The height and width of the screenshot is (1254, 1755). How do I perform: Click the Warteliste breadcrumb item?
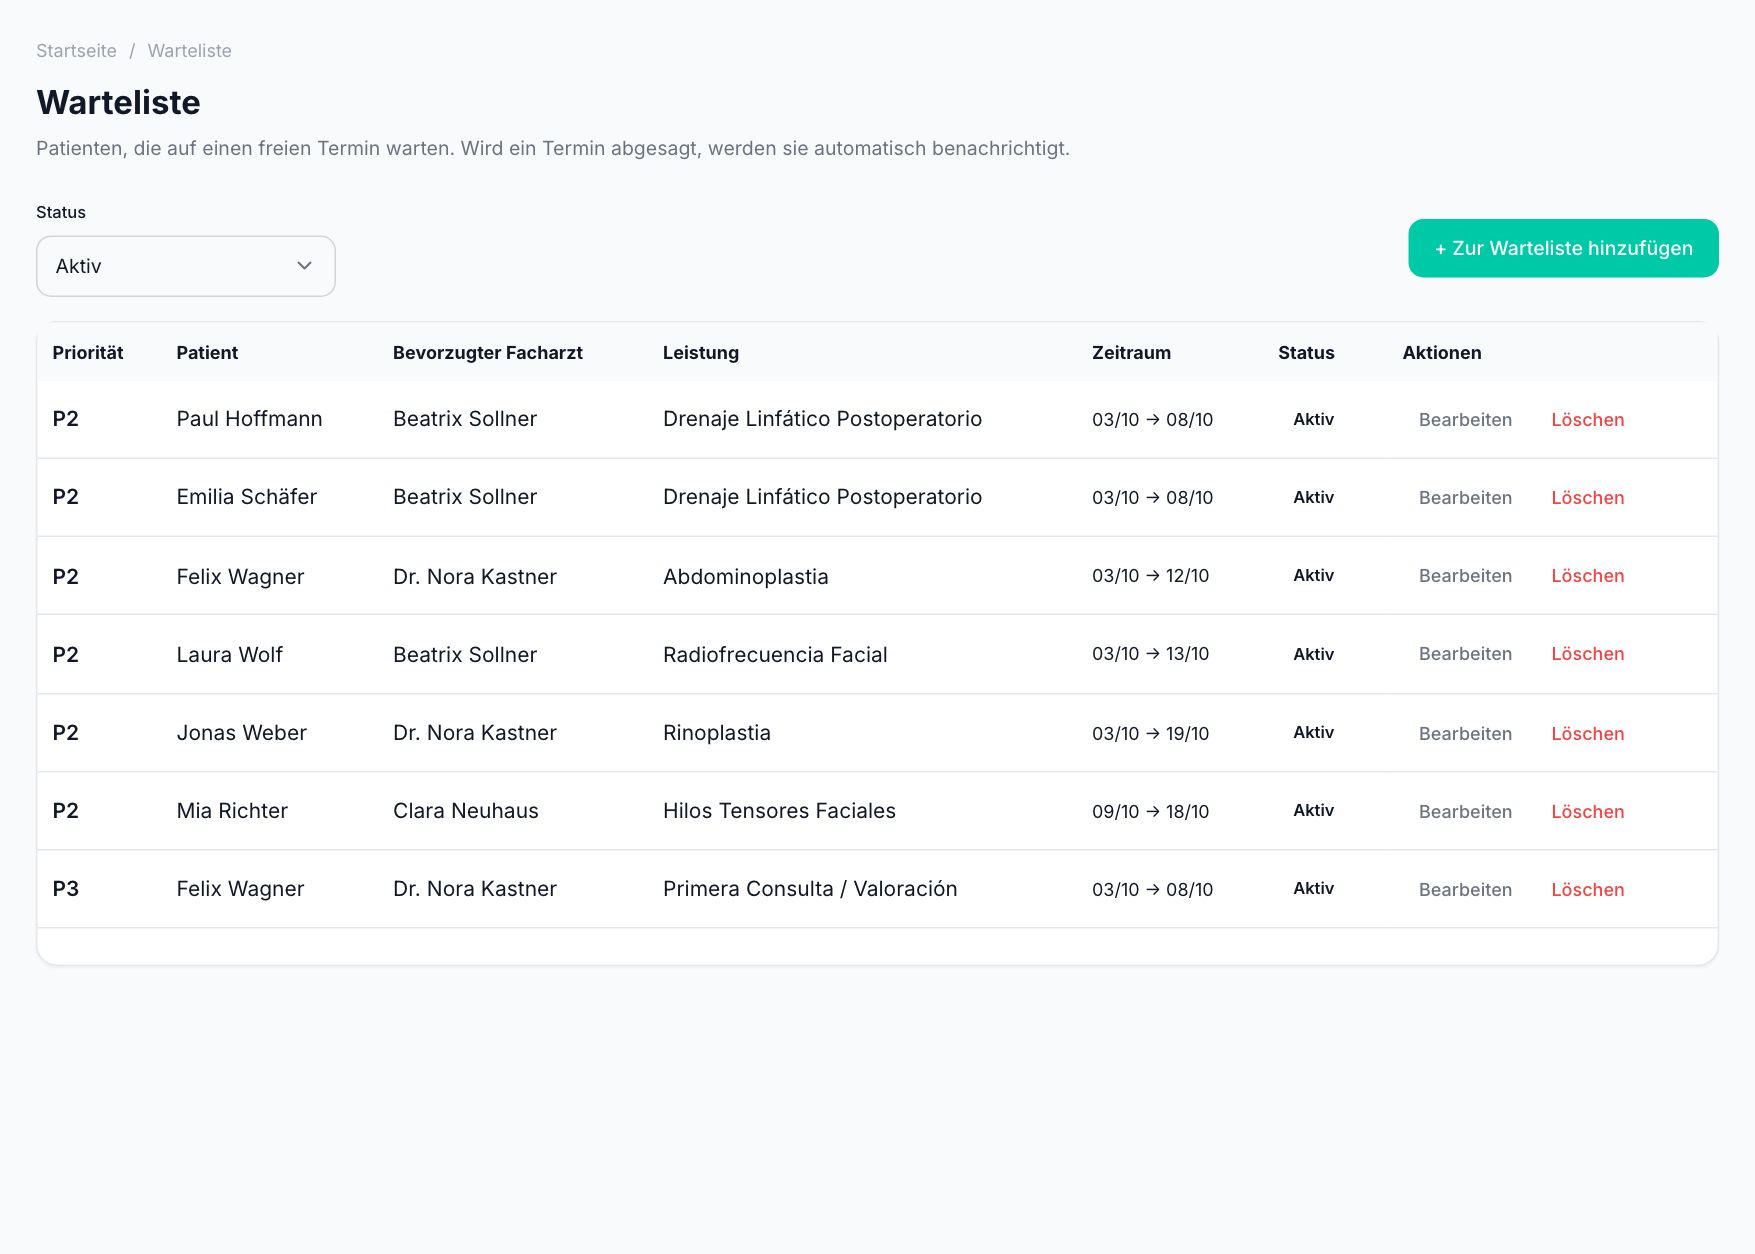(189, 51)
